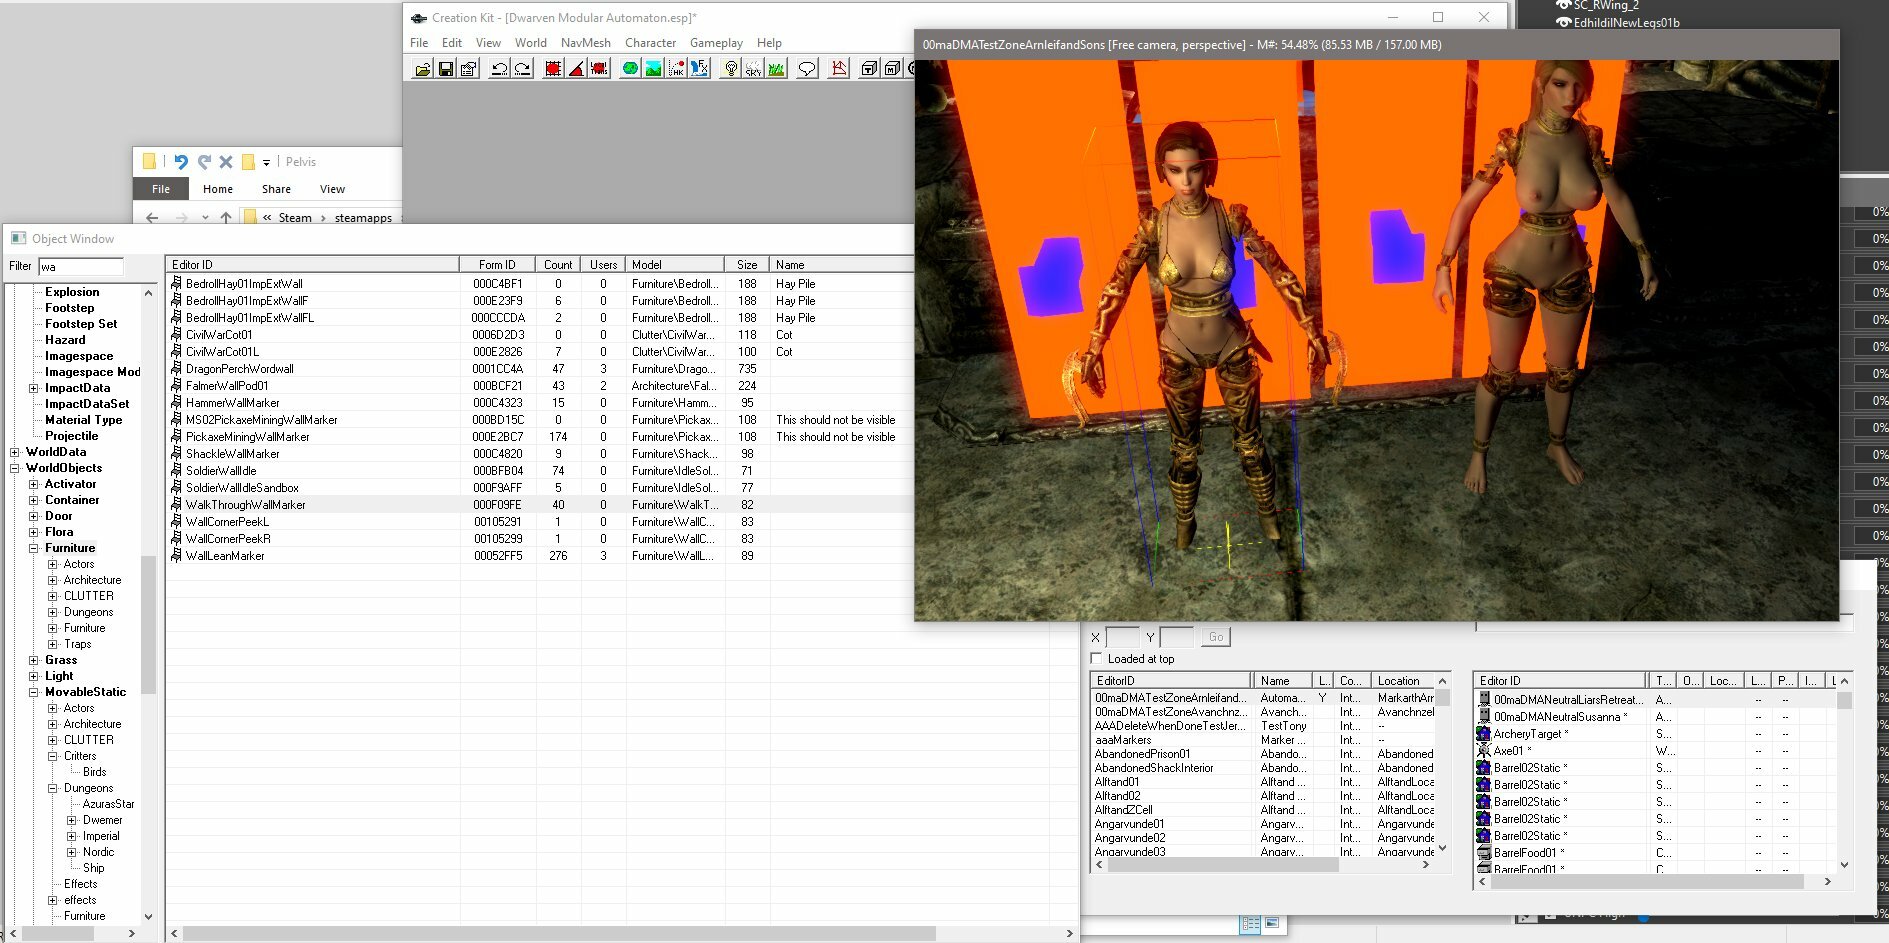Select the DragonPerchWordwall row
This screenshot has width=1889, height=943.
point(540,369)
